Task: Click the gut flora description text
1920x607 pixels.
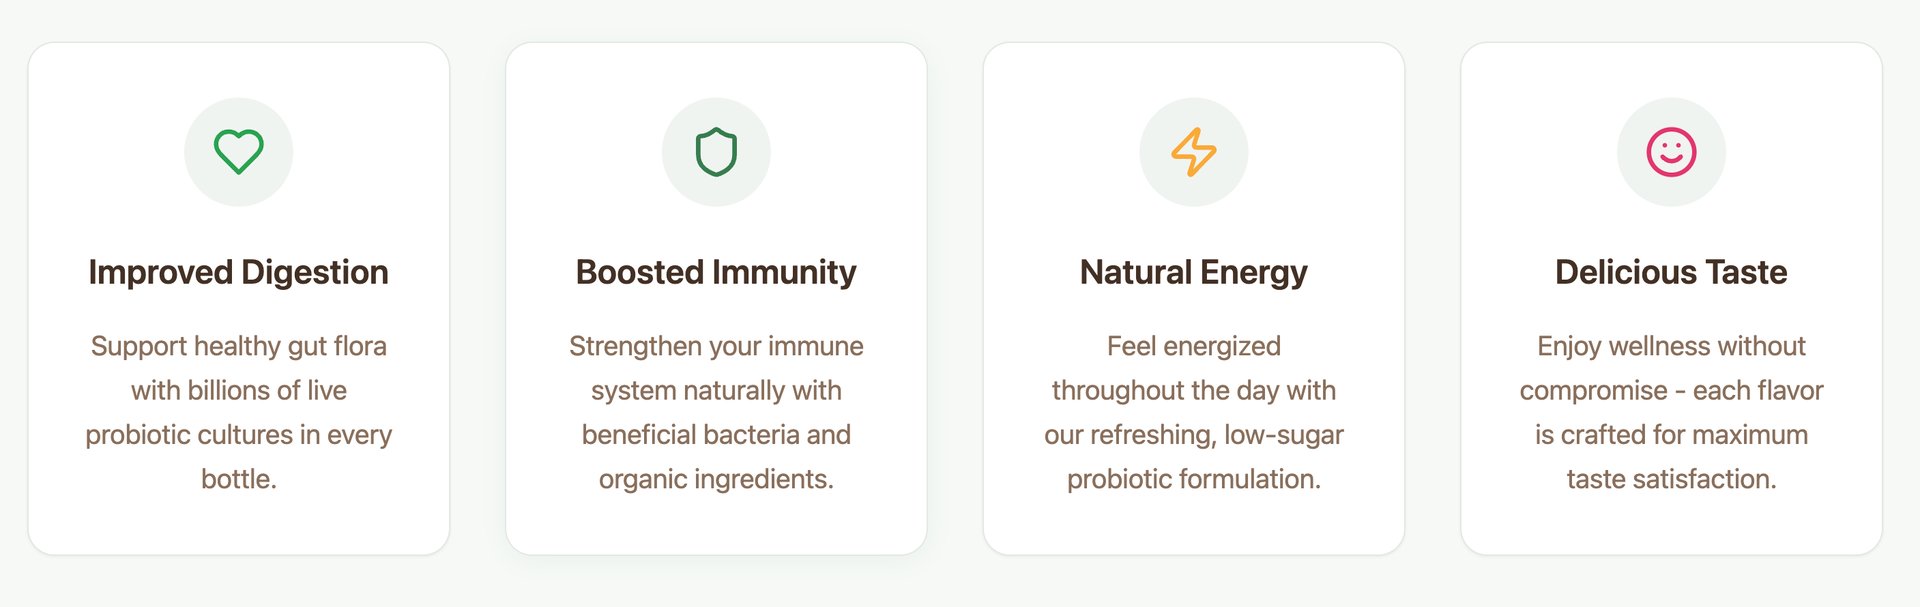Action: 239,412
